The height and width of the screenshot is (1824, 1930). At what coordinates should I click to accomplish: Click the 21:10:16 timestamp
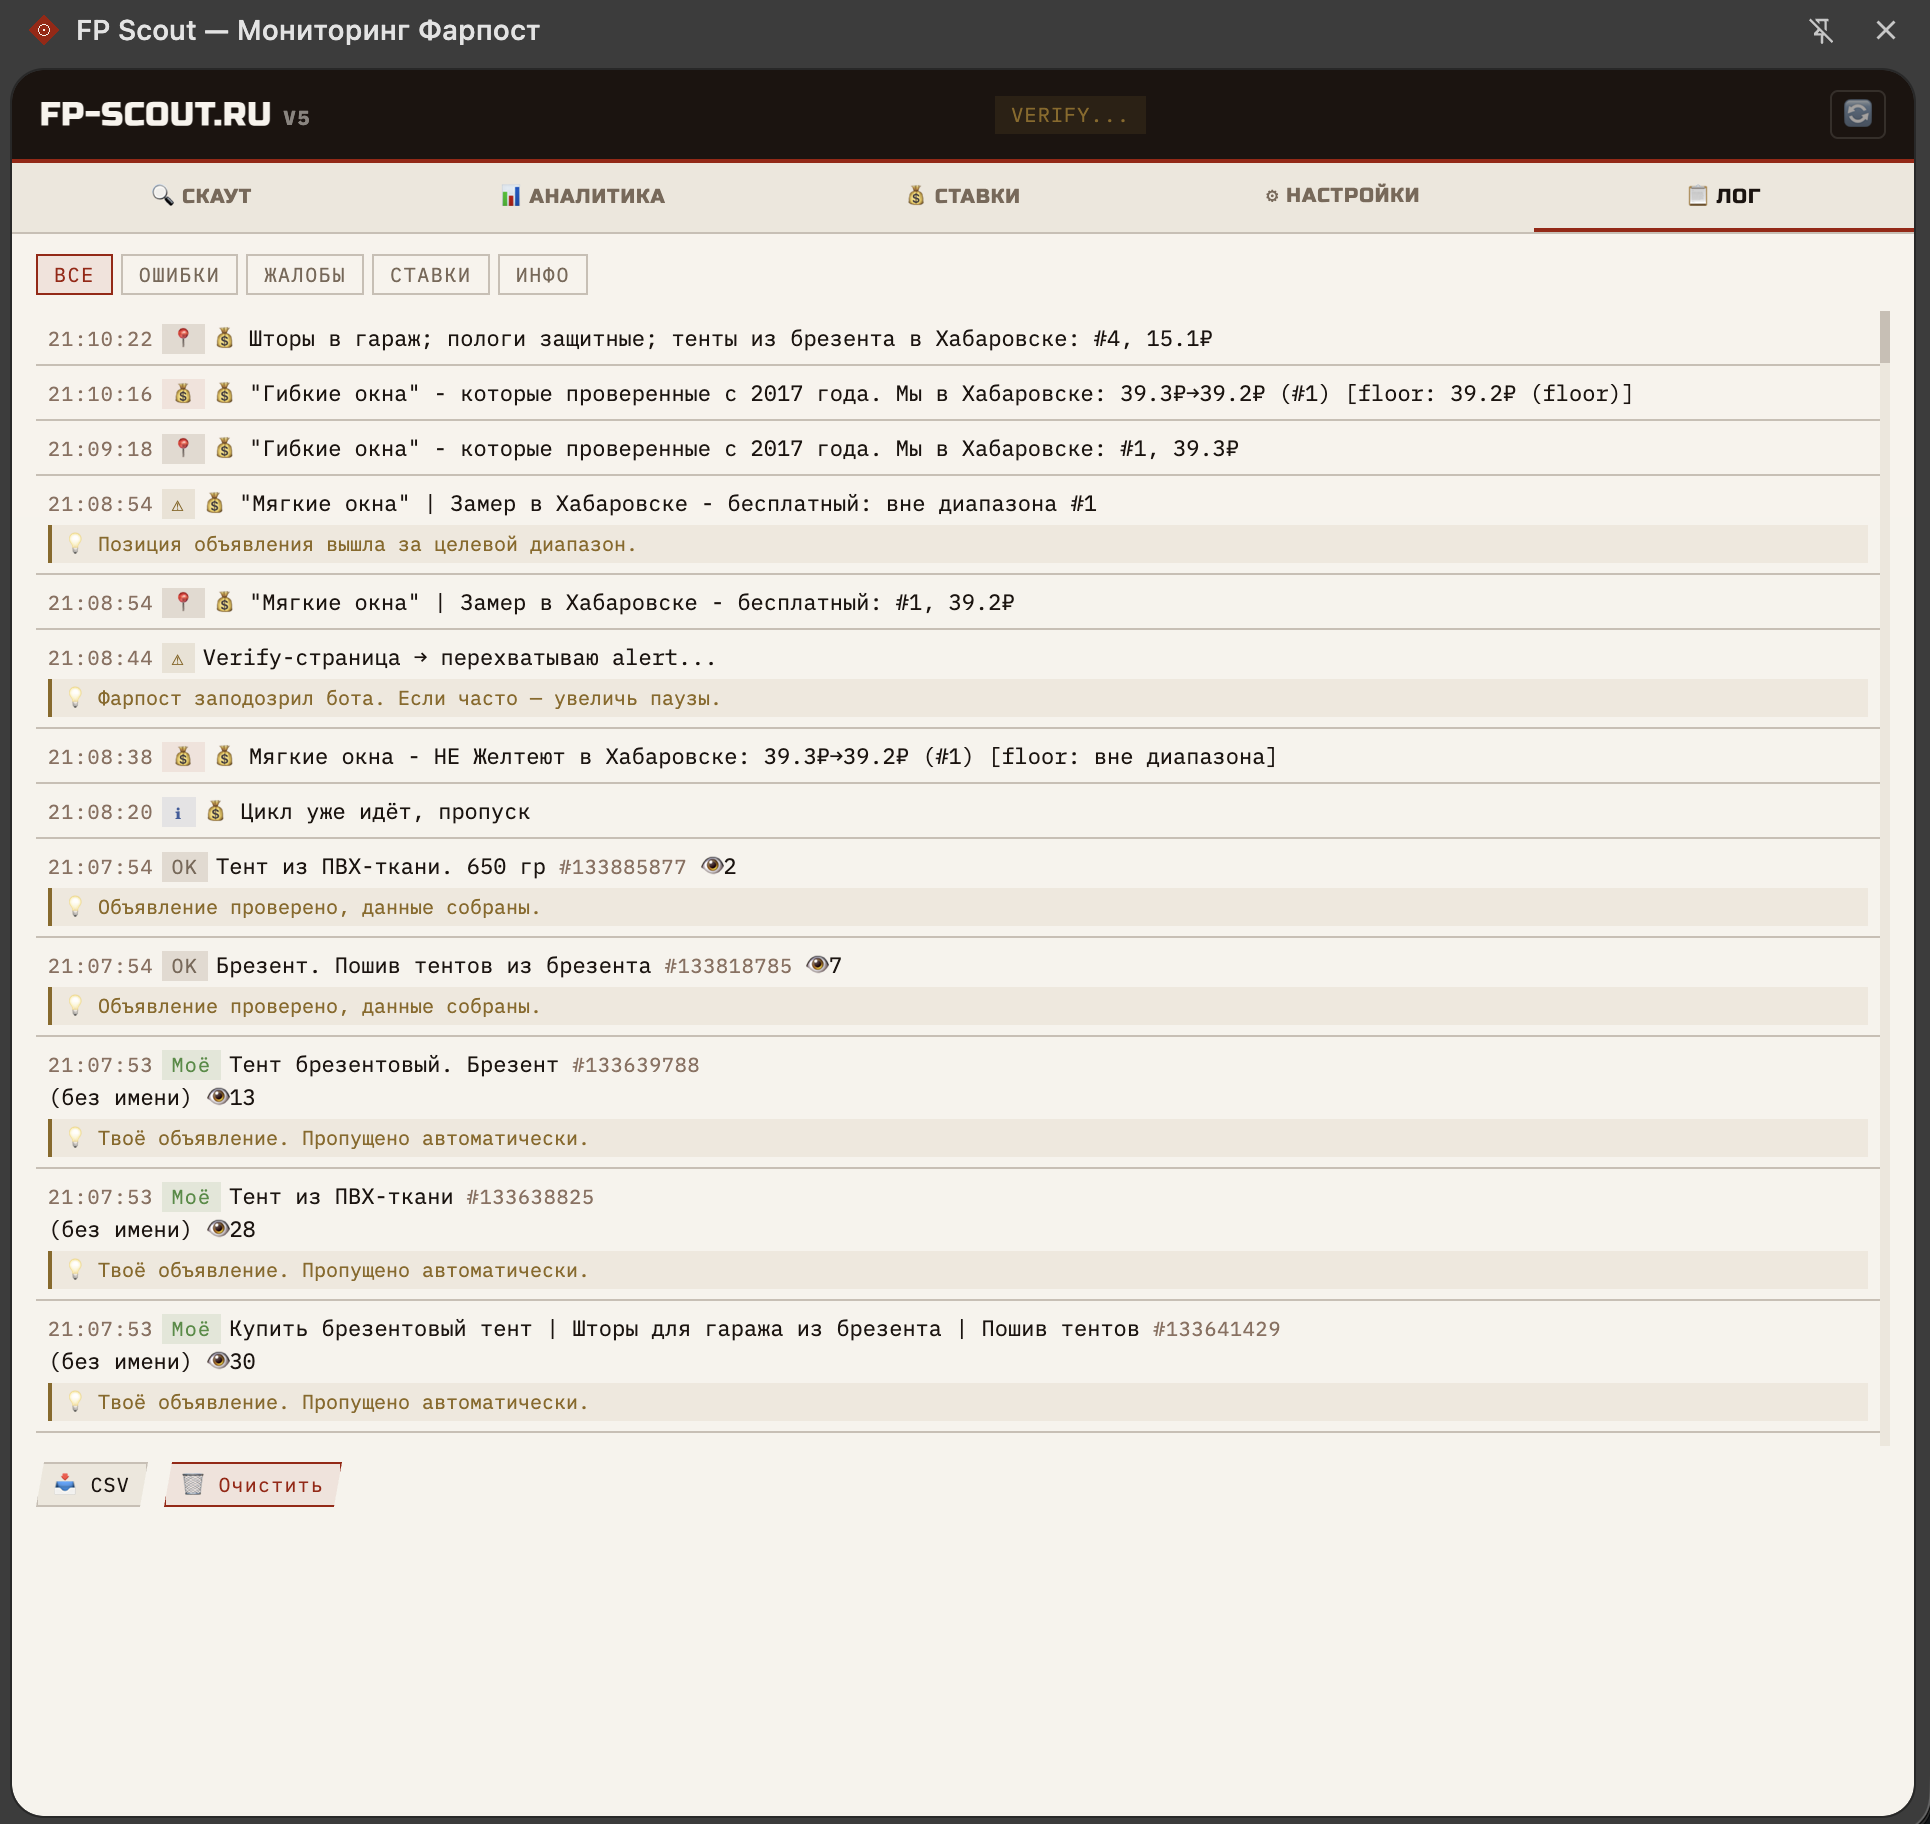[100, 394]
